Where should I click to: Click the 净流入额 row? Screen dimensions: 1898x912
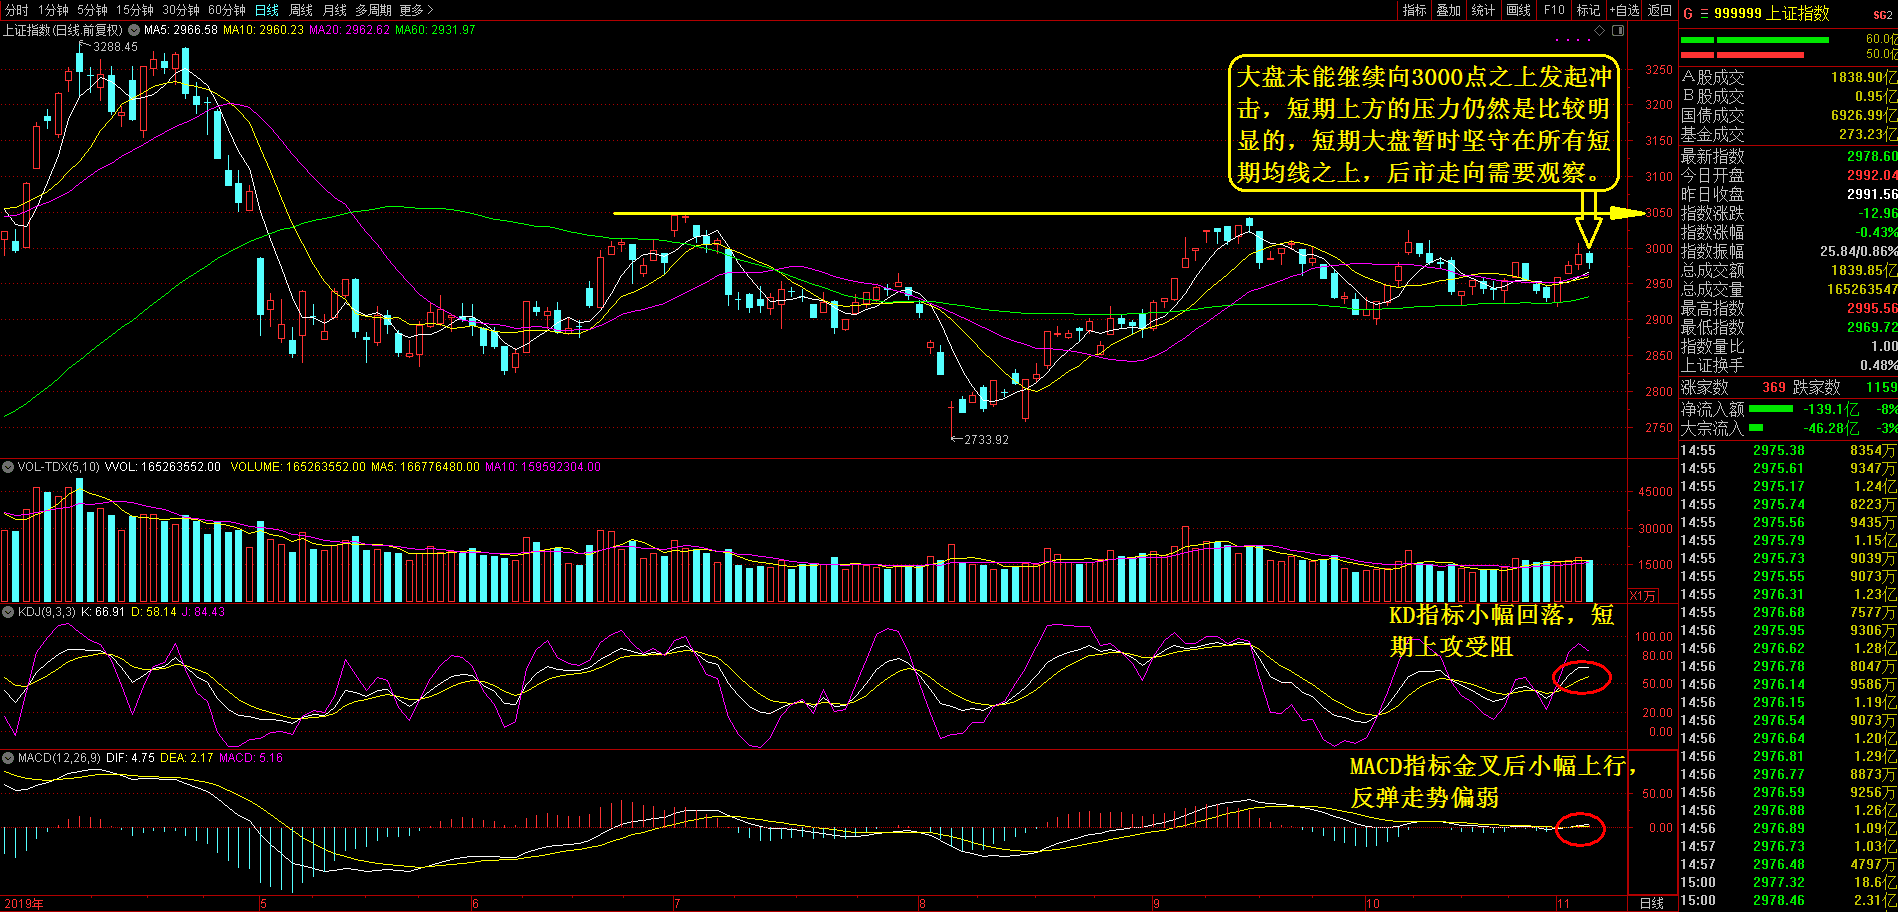(1788, 409)
